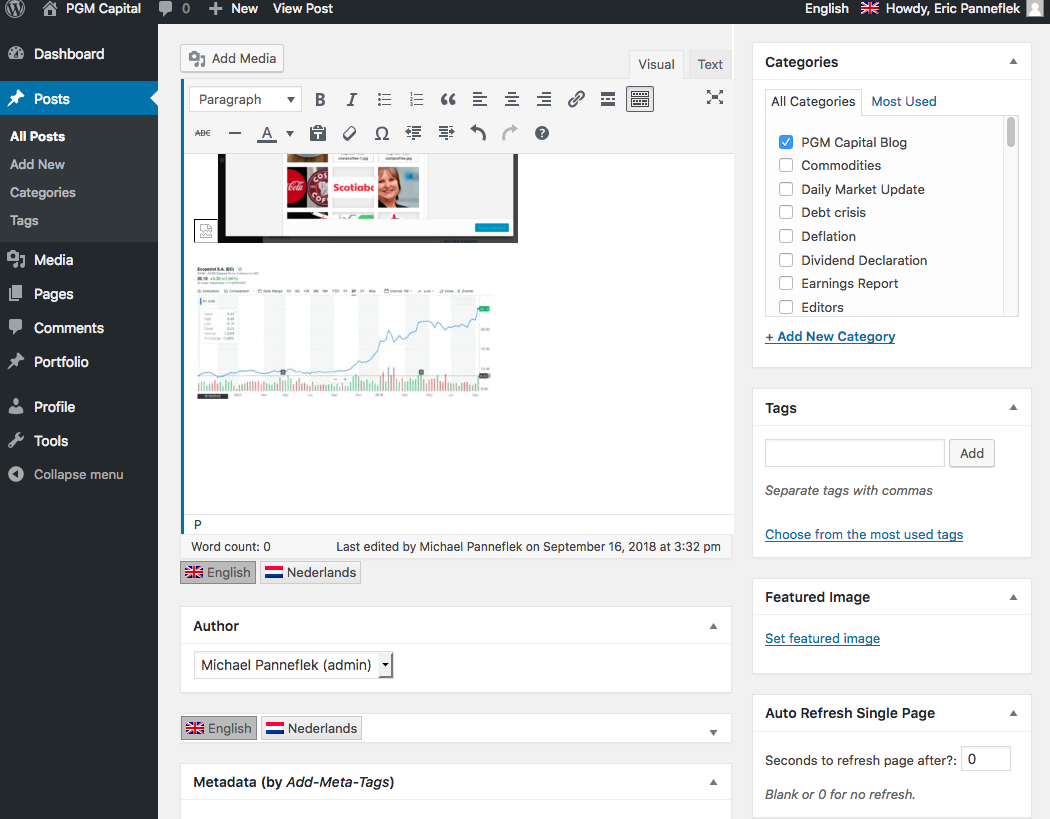Viewport: 1050px width, 819px height.
Task: Uncheck the PGM Capital Blog category
Action: click(786, 142)
